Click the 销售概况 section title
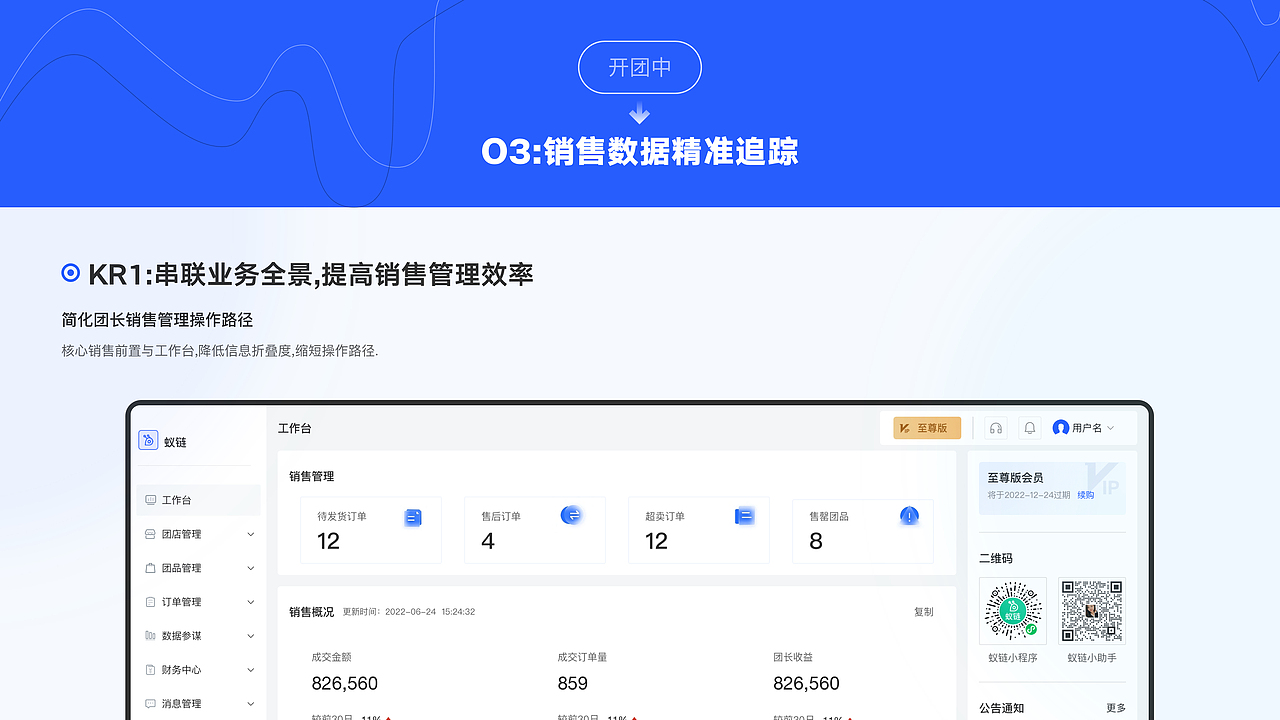 pyautogui.click(x=312, y=612)
